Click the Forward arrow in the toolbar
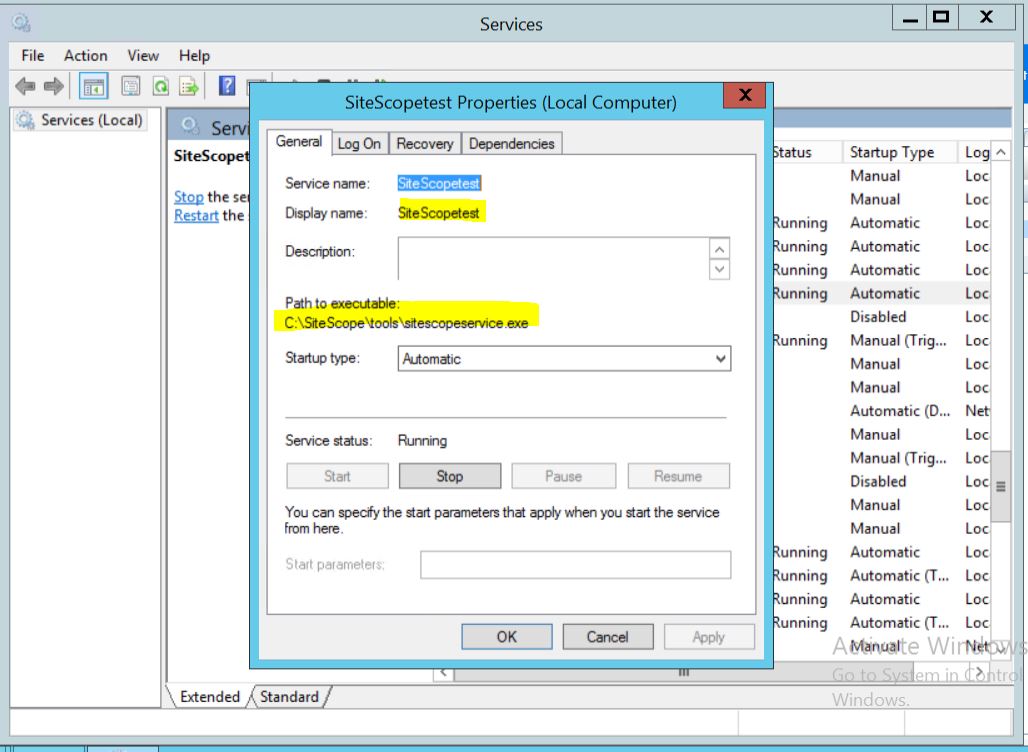The image size is (1028, 752). pyautogui.click(x=54, y=87)
